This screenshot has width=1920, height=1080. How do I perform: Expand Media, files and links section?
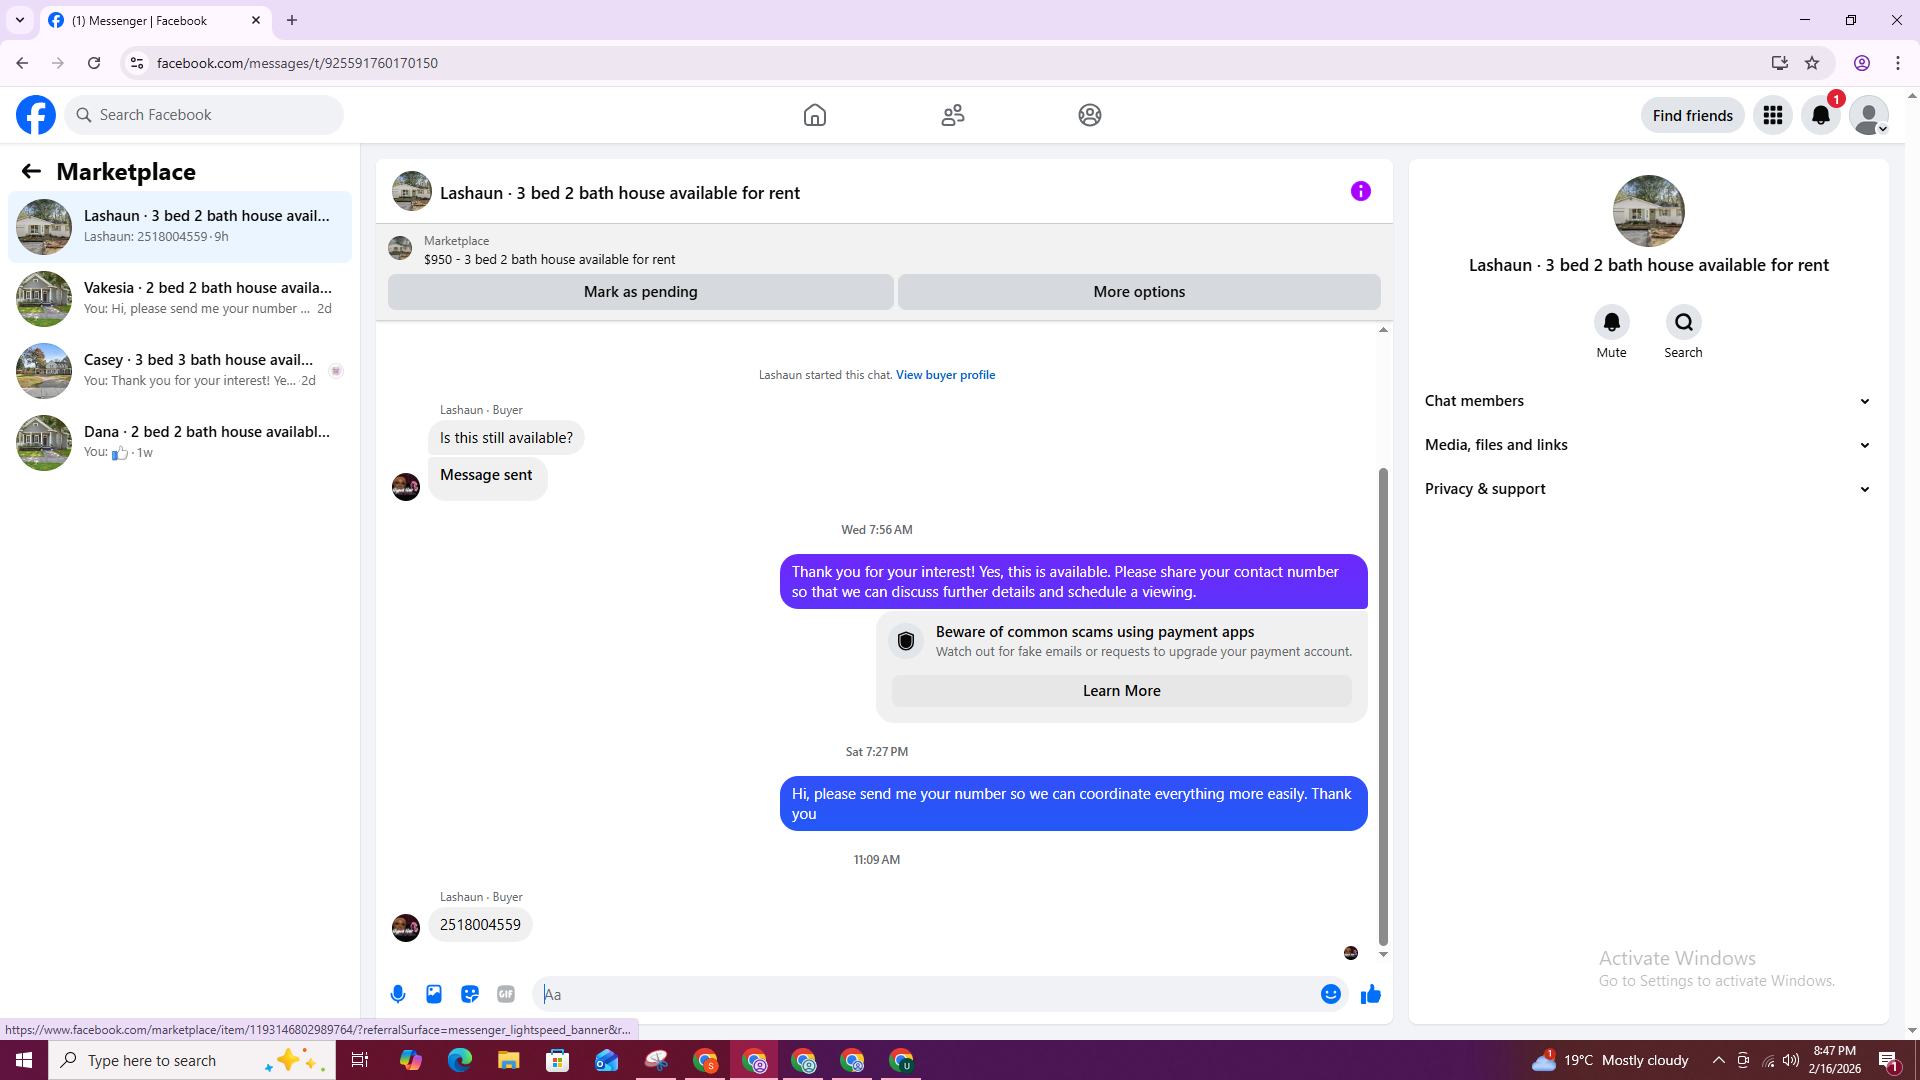1649,445
